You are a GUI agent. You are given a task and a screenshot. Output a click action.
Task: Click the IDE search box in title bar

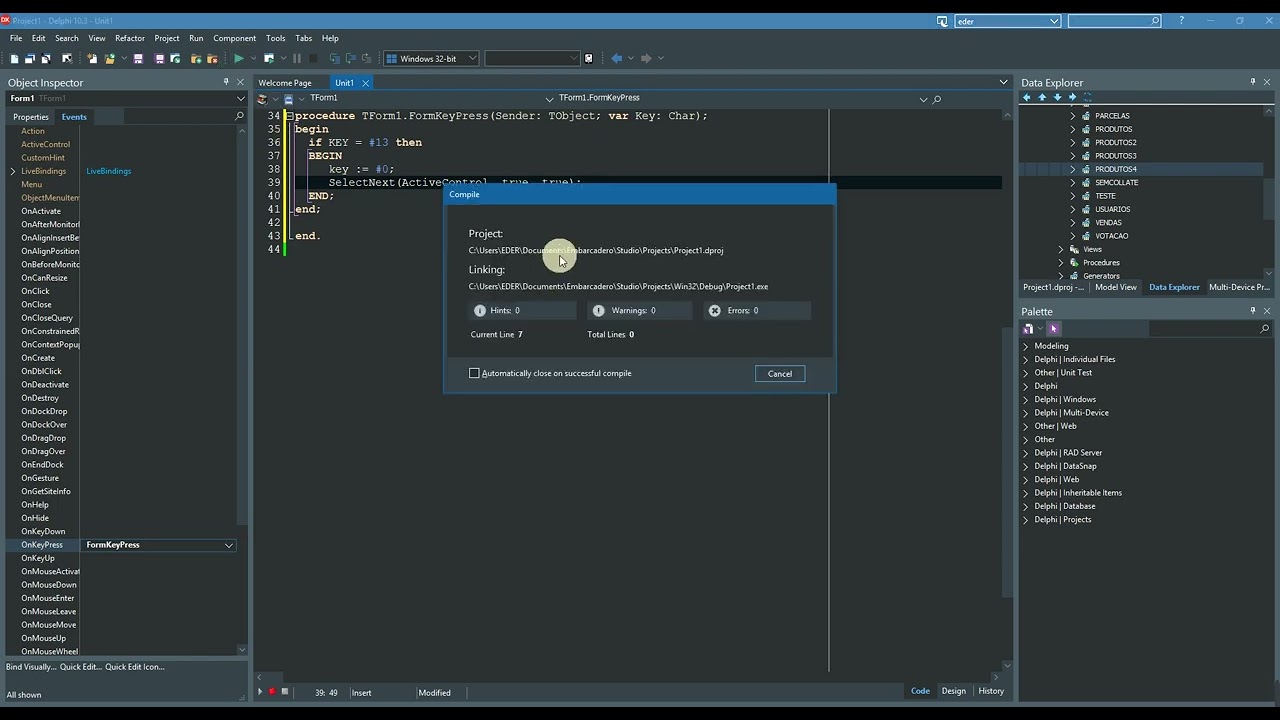tap(1114, 21)
